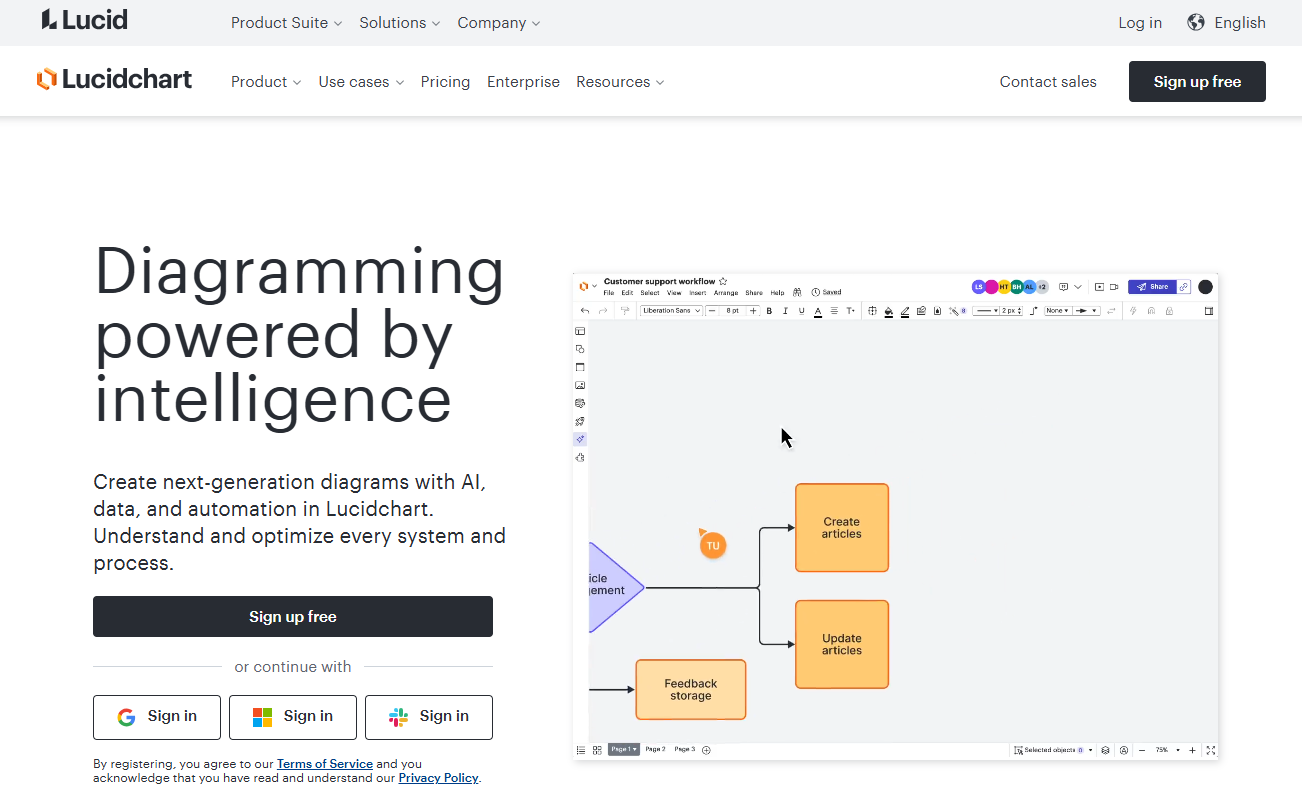Click the image icon in the left sidebar
The width and height of the screenshot is (1302, 806).
click(x=580, y=385)
